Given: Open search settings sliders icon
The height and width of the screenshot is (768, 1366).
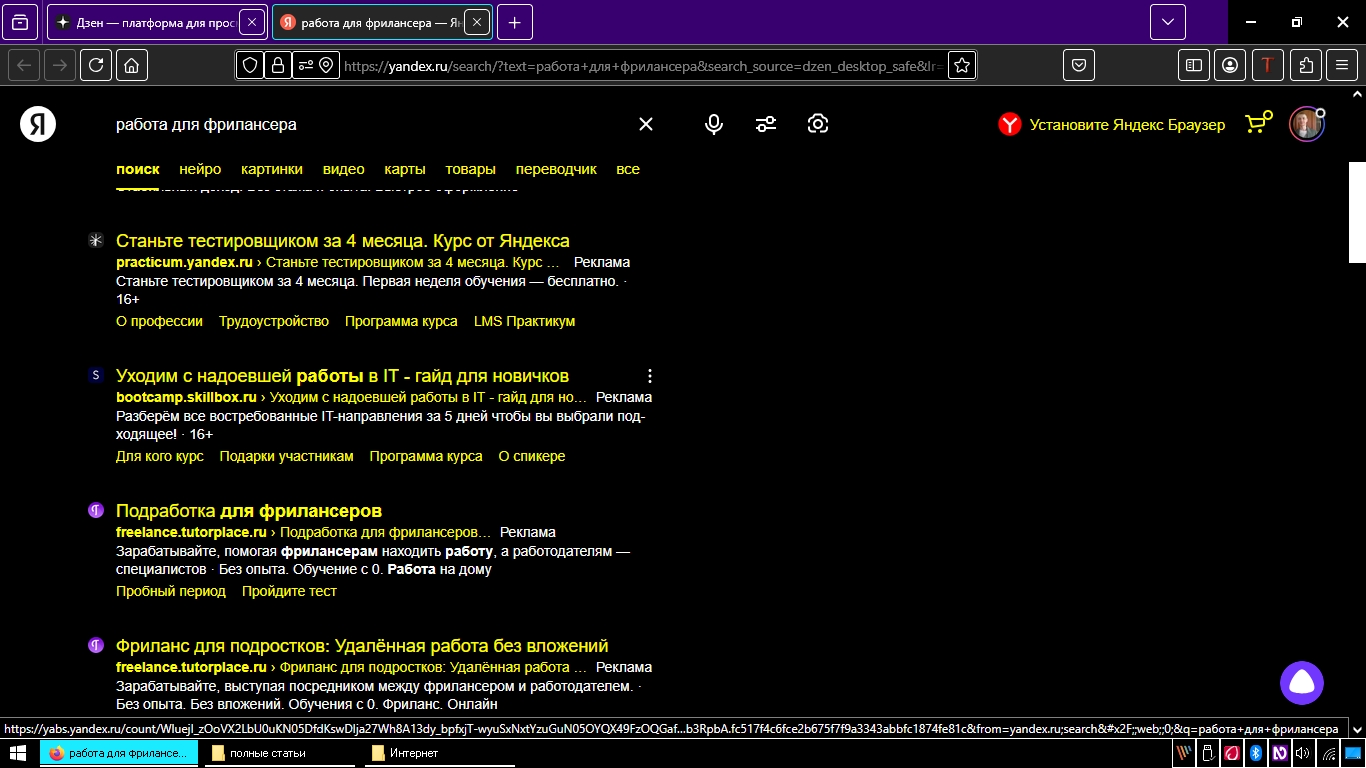Looking at the screenshot, I should point(766,124).
